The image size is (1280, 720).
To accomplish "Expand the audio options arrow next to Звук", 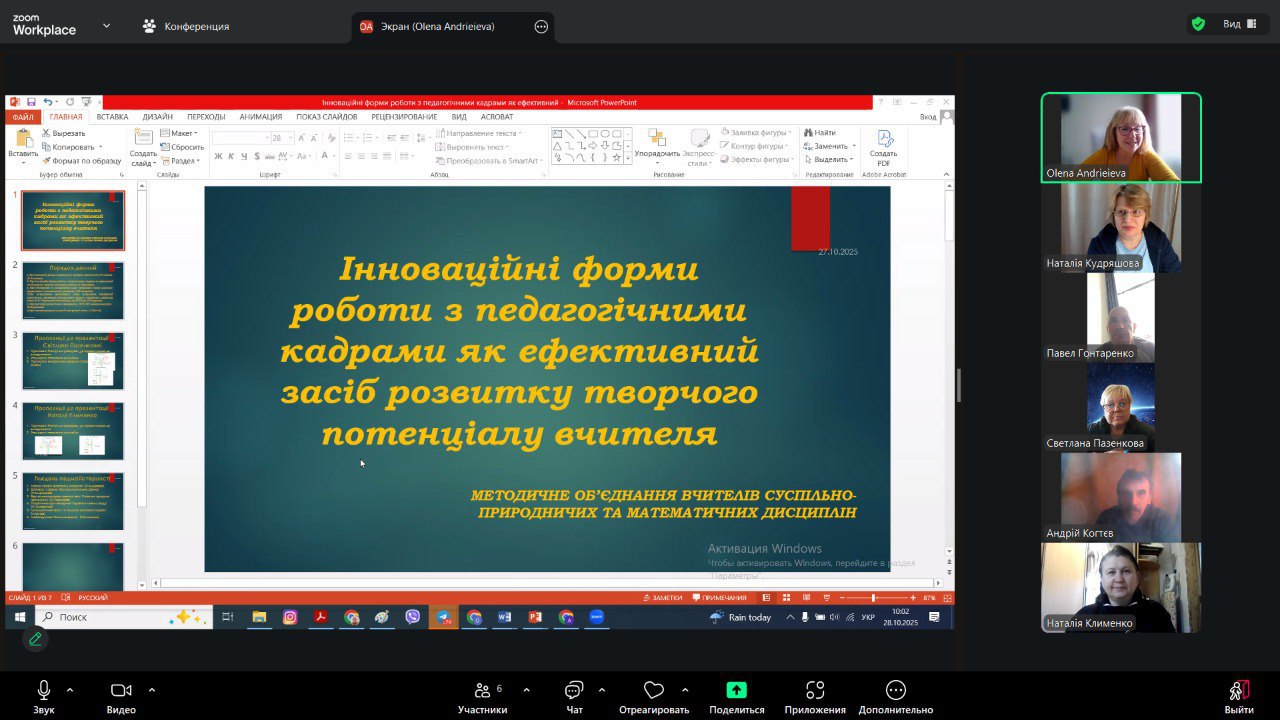I will pos(70,689).
